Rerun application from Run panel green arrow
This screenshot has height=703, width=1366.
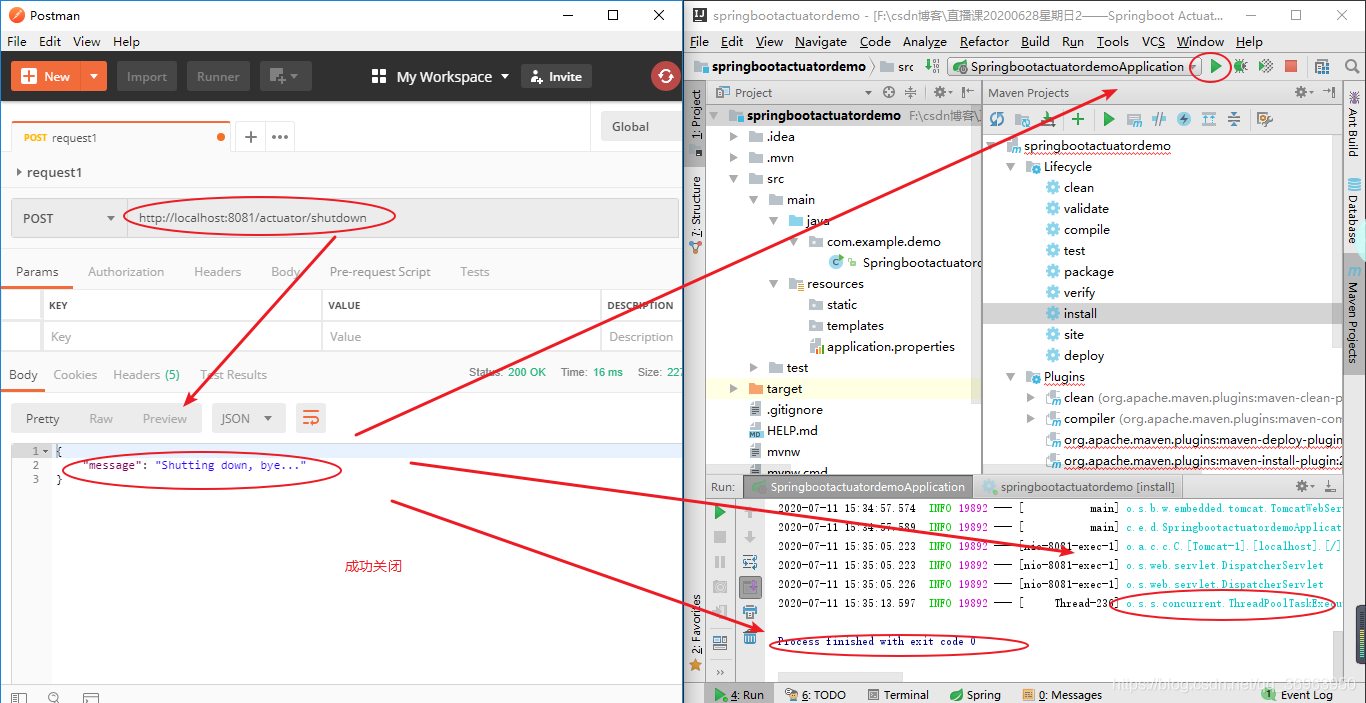[x=720, y=513]
